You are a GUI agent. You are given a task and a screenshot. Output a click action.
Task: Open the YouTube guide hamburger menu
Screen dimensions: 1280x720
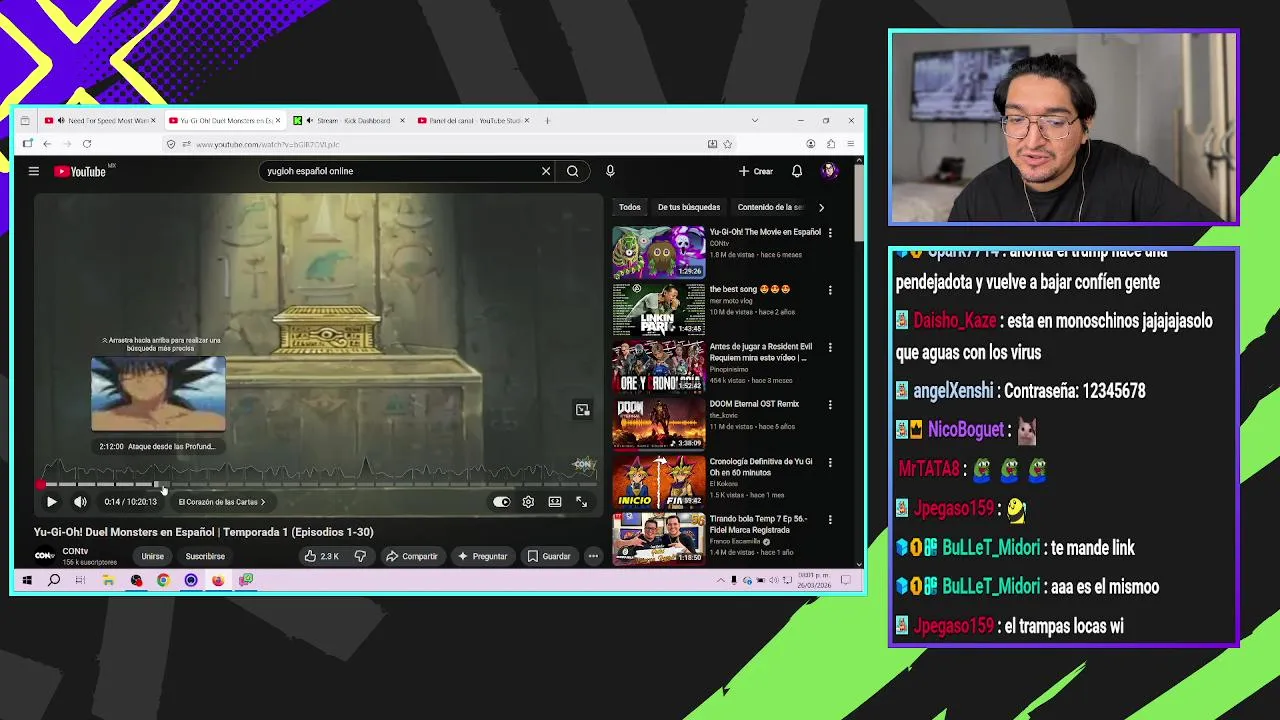33,171
